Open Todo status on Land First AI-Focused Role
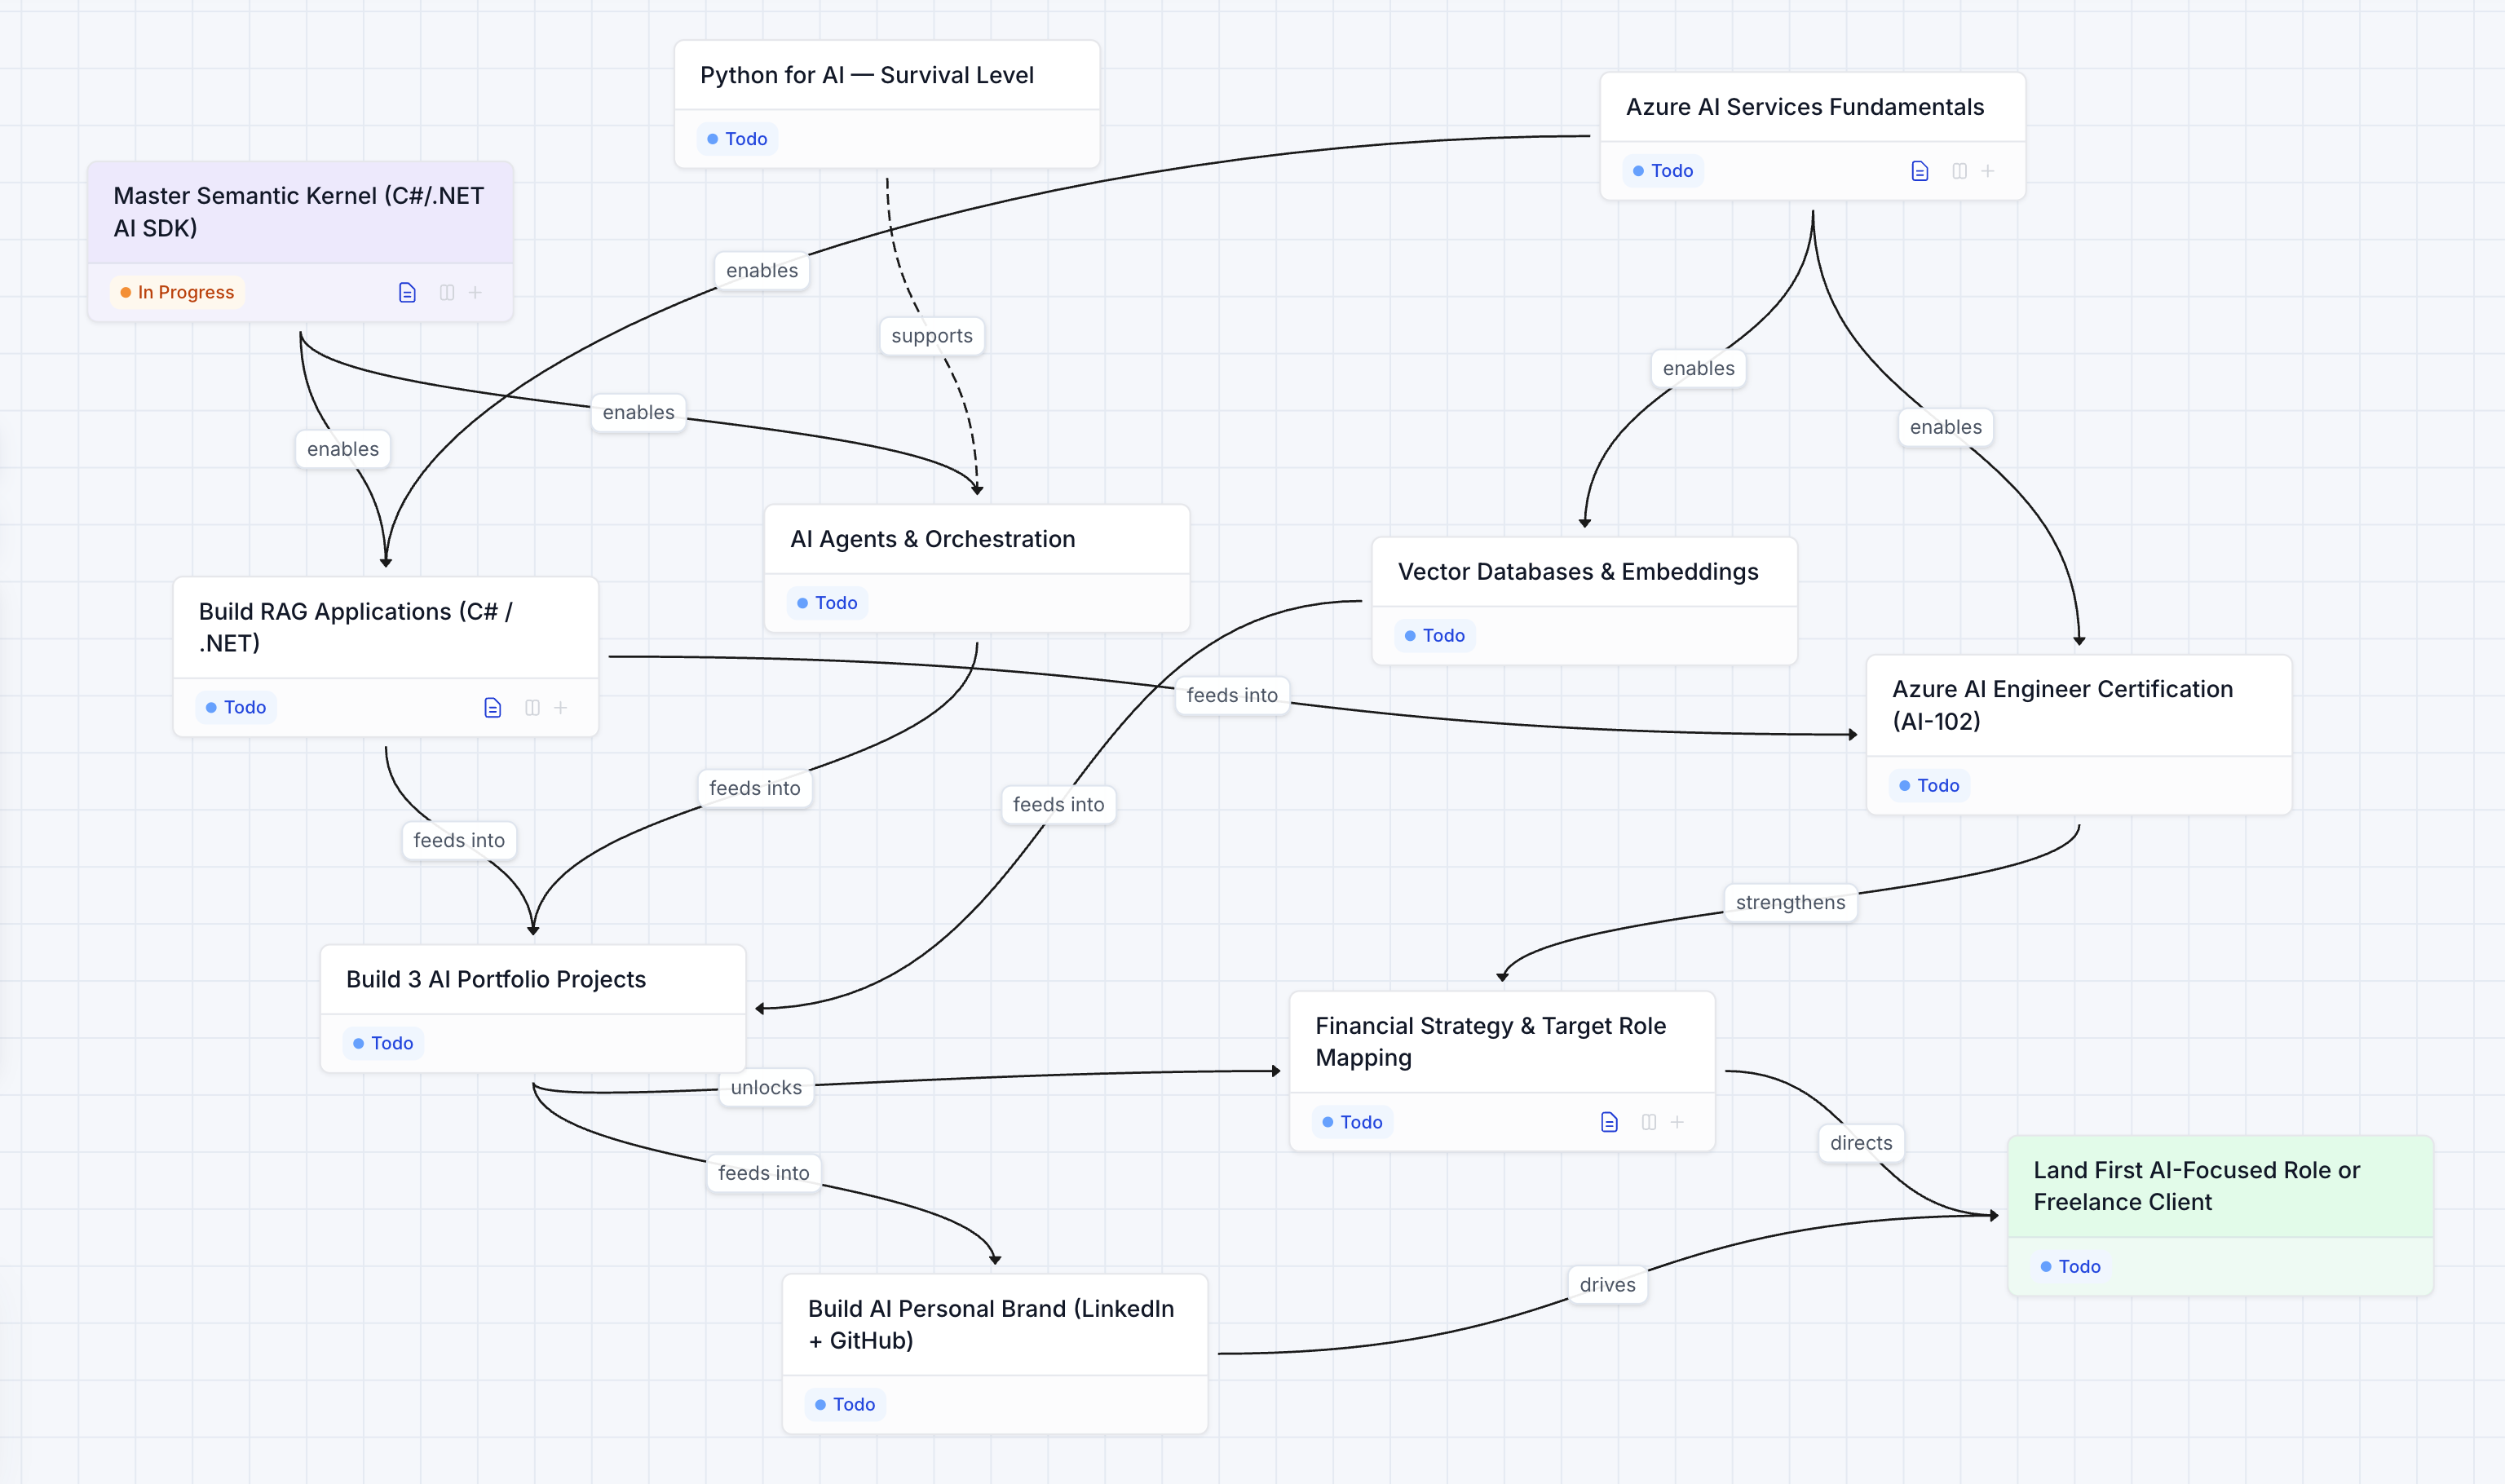The width and height of the screenshot is (2505, 1484). coord(2070,1266)
